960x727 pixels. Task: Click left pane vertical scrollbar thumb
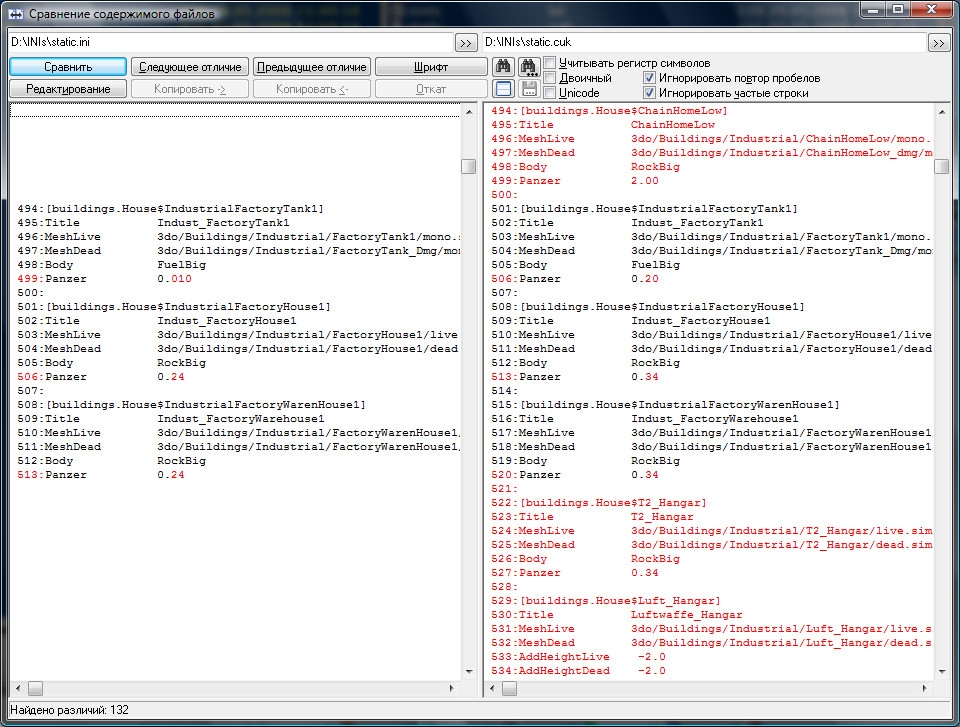pyautogui.click(x=468, y=166)
